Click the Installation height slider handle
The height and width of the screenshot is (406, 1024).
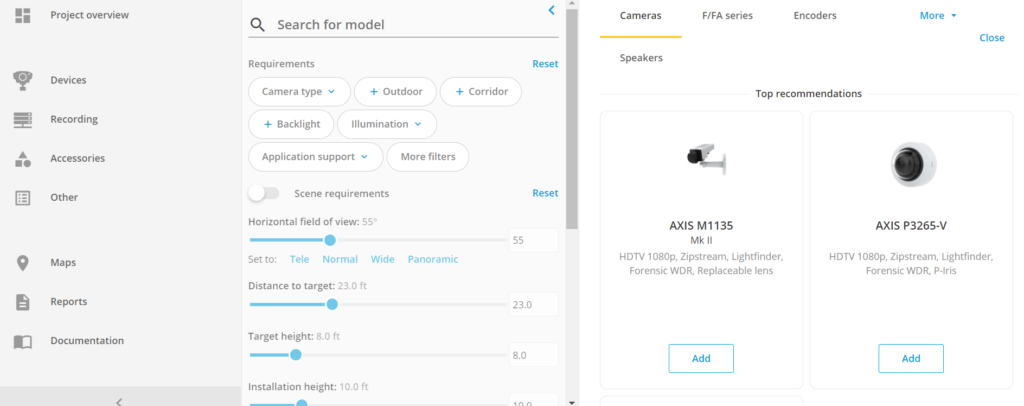pyautogui.click(x=302, y=403)
